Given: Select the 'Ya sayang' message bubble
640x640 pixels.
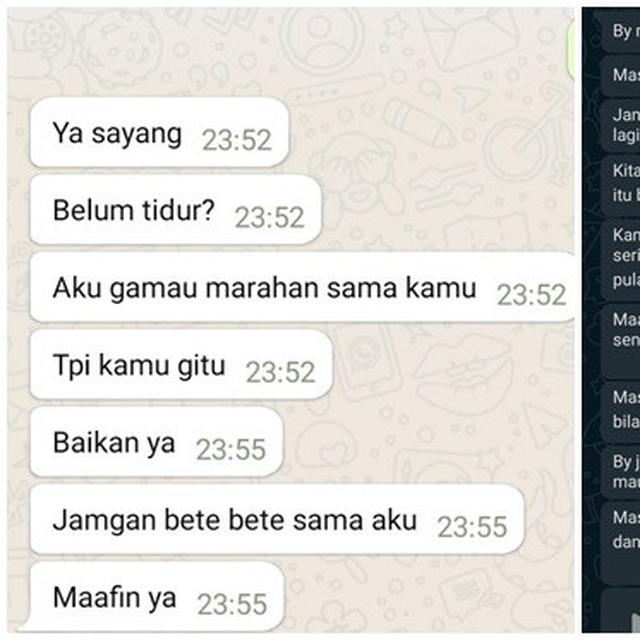Looking at the screenshot, I should click(160, 133).
